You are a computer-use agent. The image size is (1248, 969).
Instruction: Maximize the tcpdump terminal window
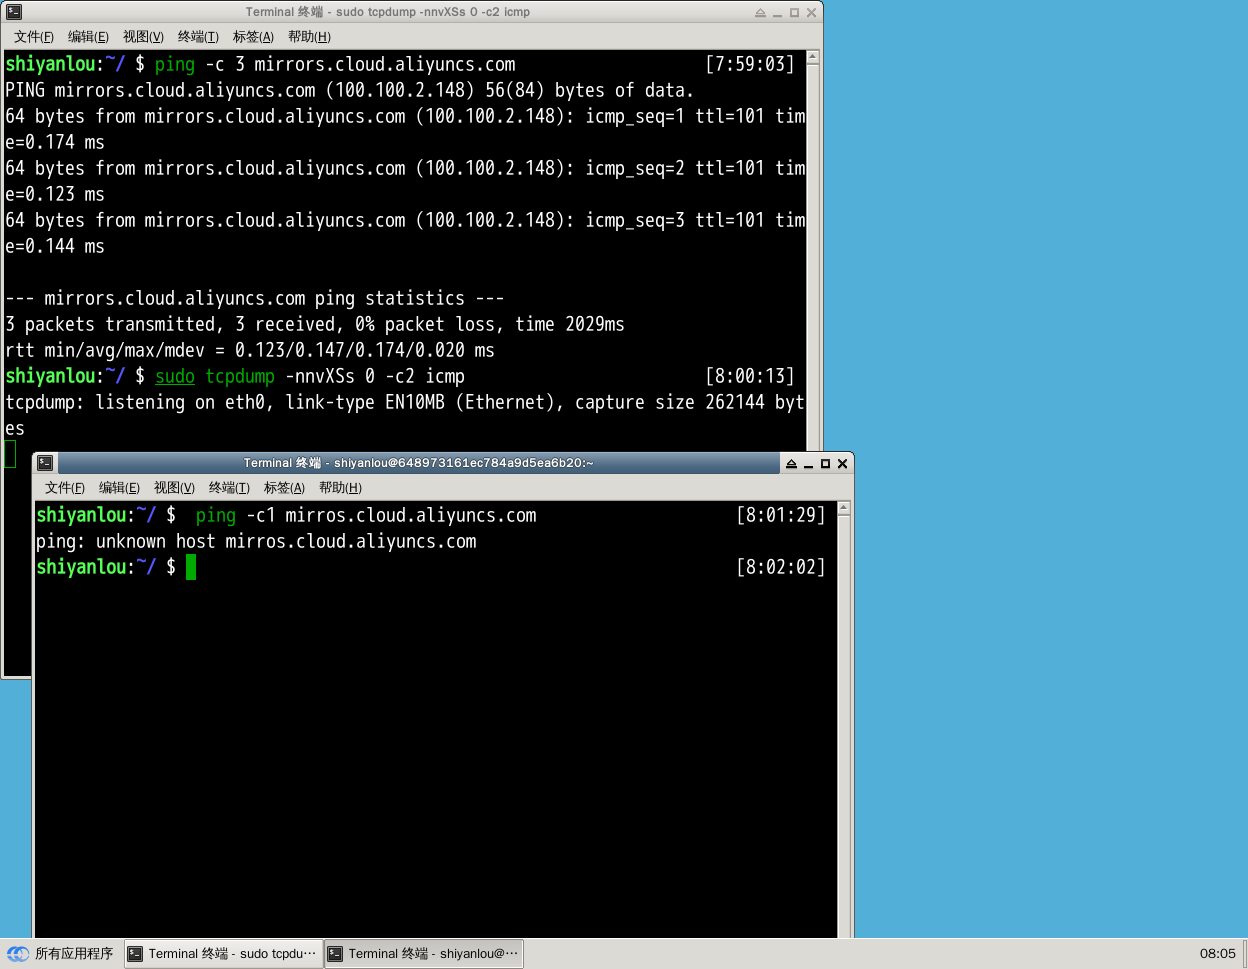pyautogui.click(x=794, y=13)
